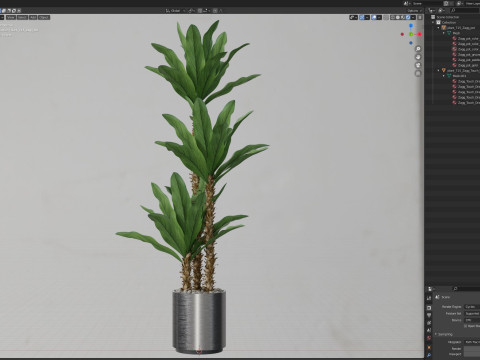This screenshot has width=480, height=360.
Task: Collapse the first mesh data item
Action: 444,33
